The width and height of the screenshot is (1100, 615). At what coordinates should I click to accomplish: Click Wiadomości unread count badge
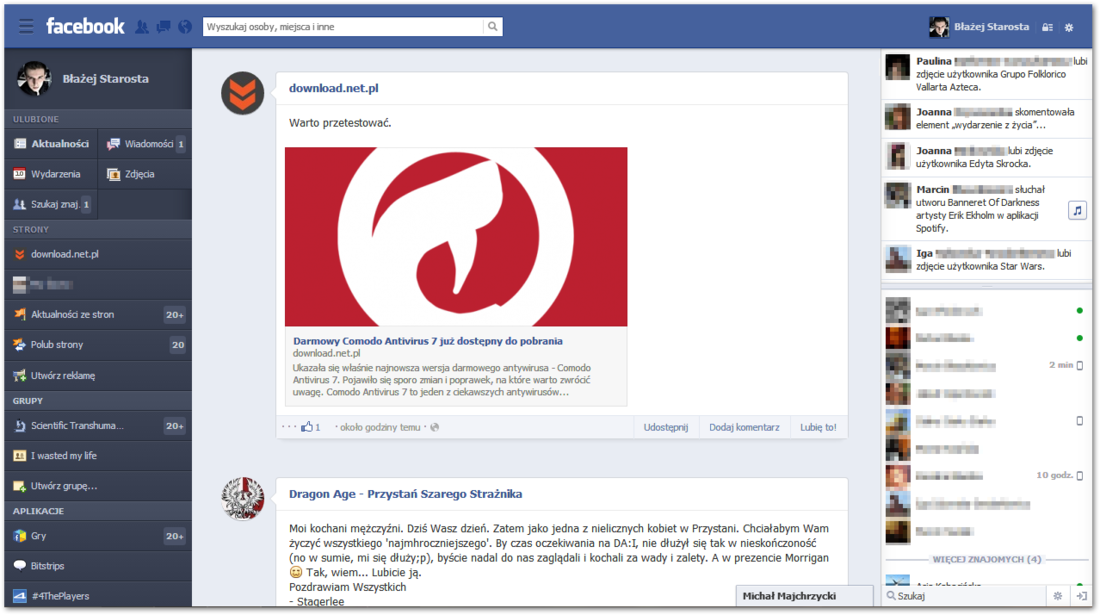click(x=180, y=144)
